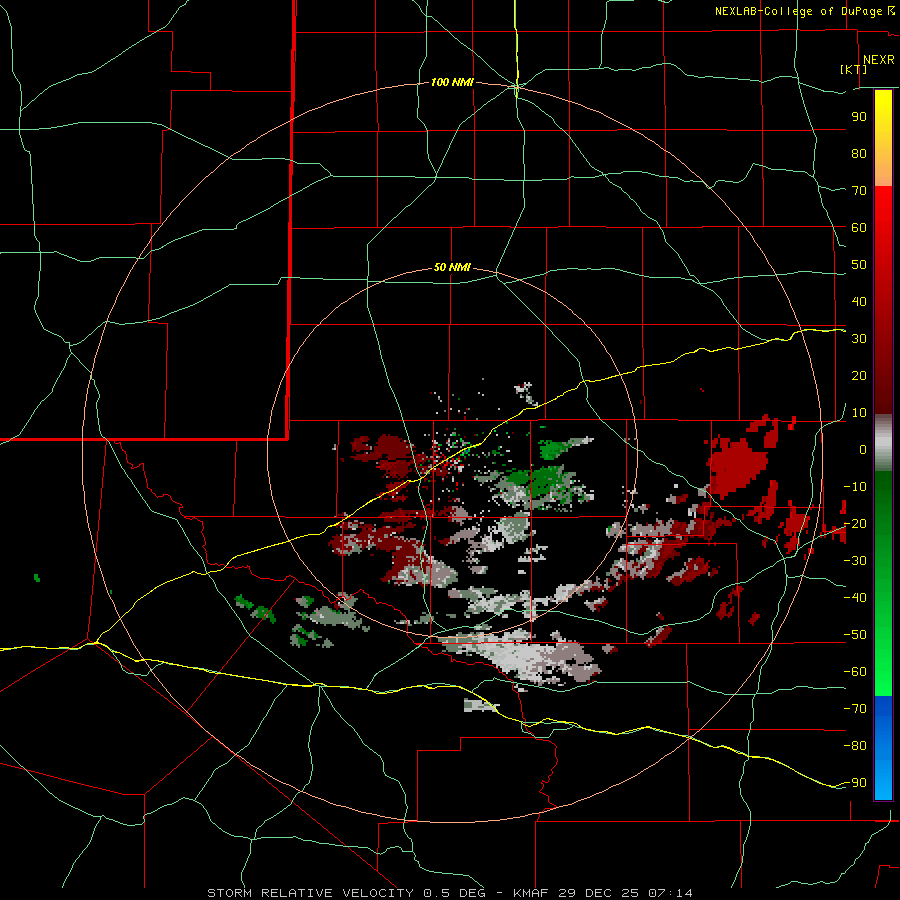900x900 pixels.
Task: Select the -20 scale value
Action: tap(855, 523)
